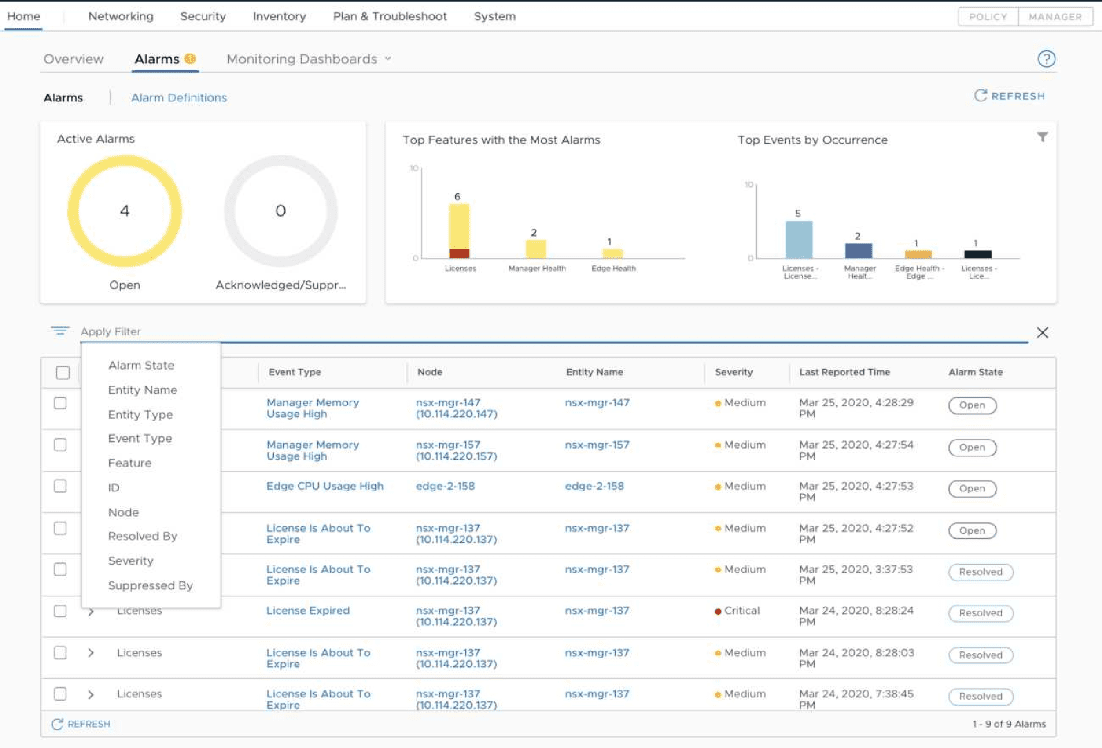
Task: Click the Licenses bar in features chart
Action: click(x=459, y=231)
